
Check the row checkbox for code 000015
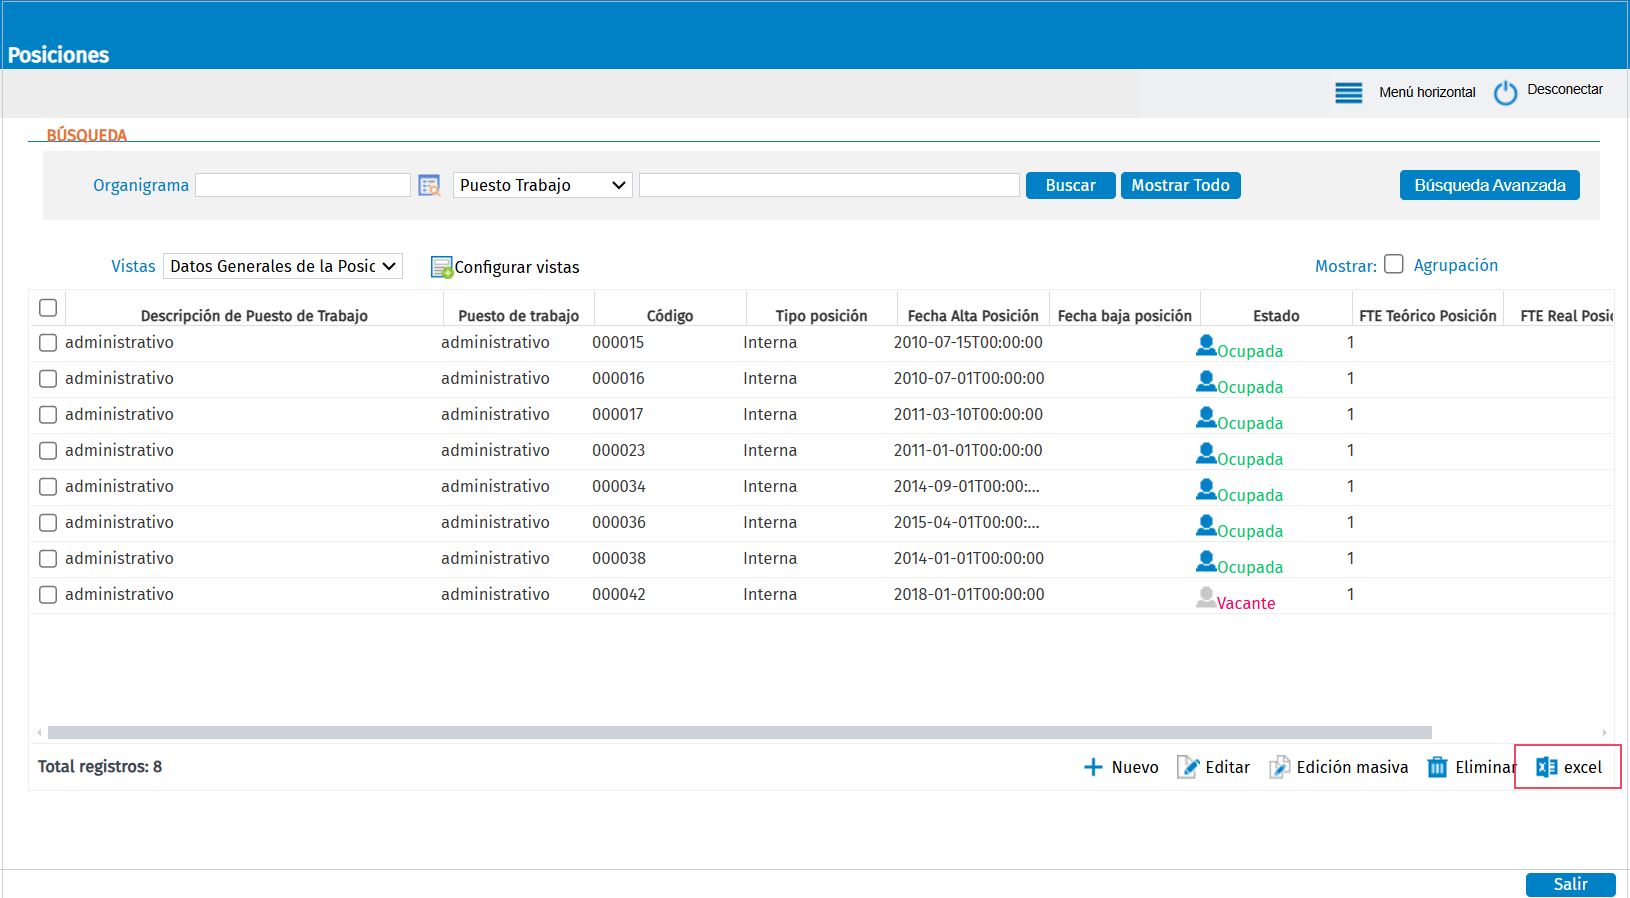coord(48,343)
